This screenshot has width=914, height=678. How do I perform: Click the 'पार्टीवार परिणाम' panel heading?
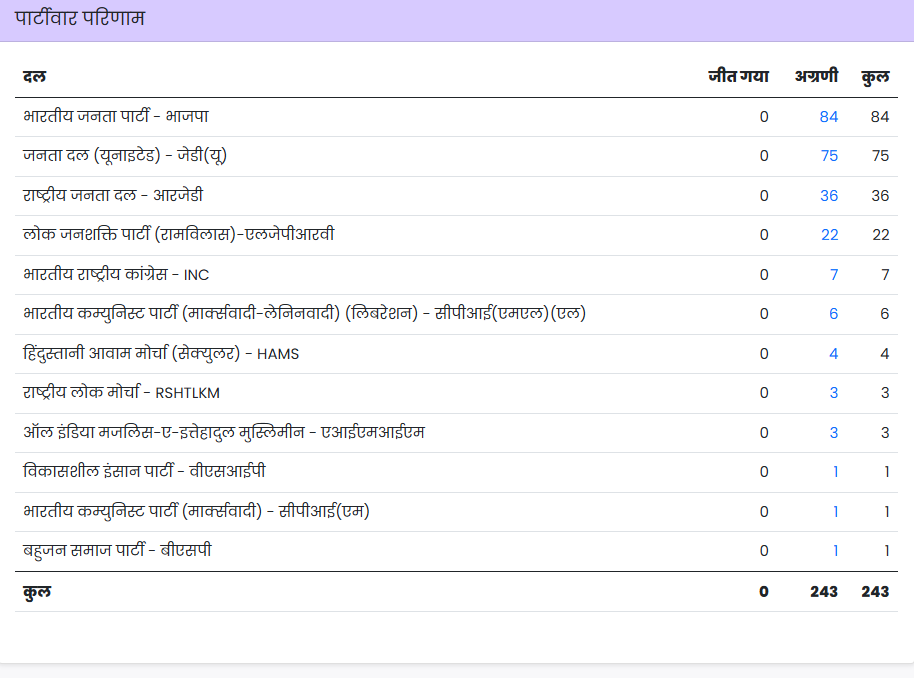click(80, 18)
